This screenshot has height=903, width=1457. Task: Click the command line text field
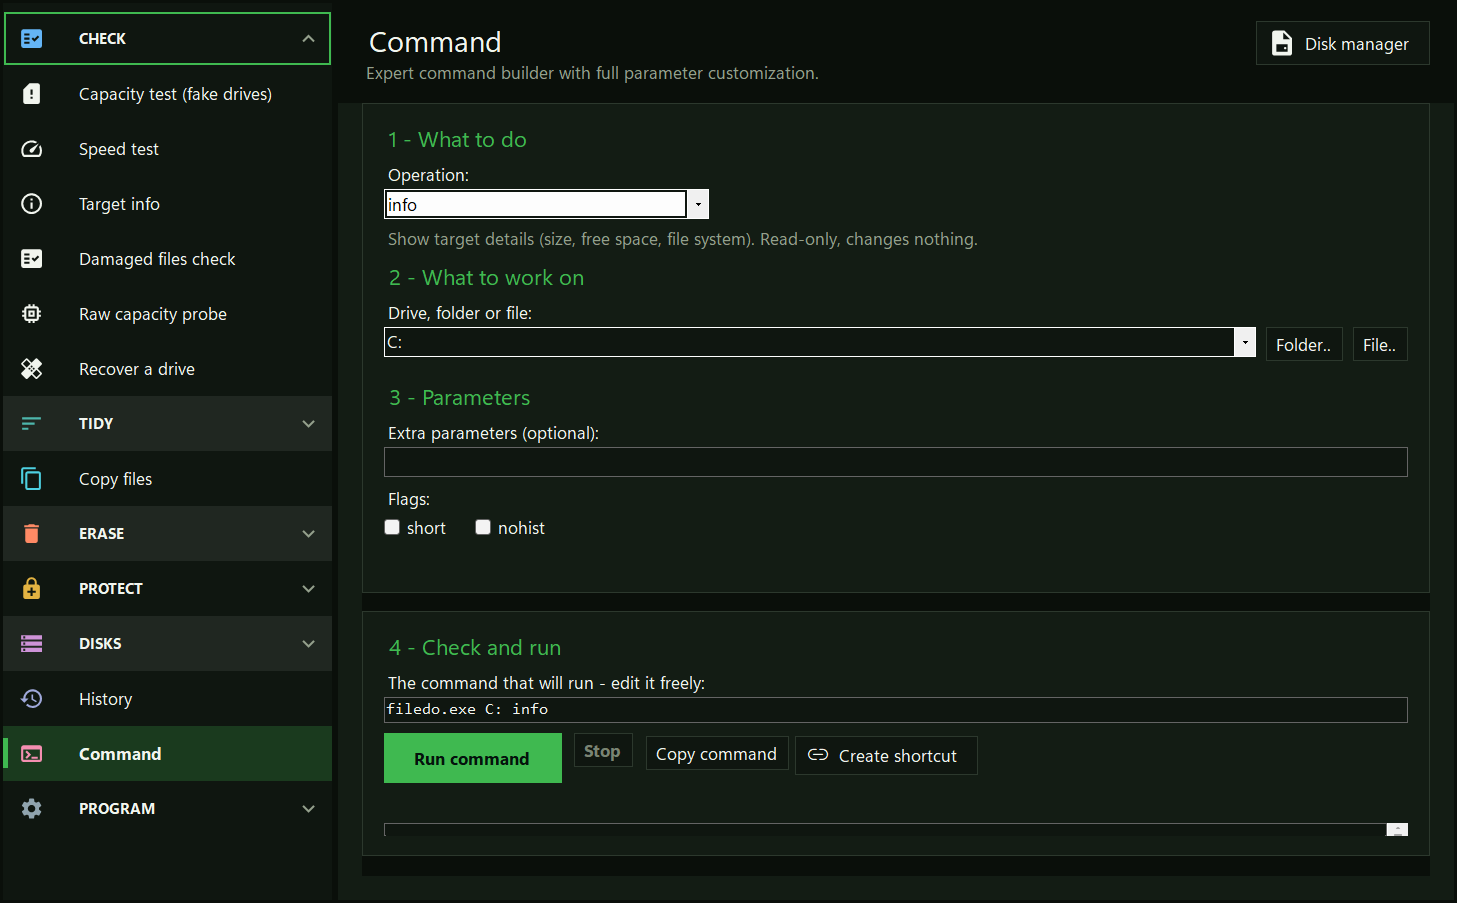point(896,710)
